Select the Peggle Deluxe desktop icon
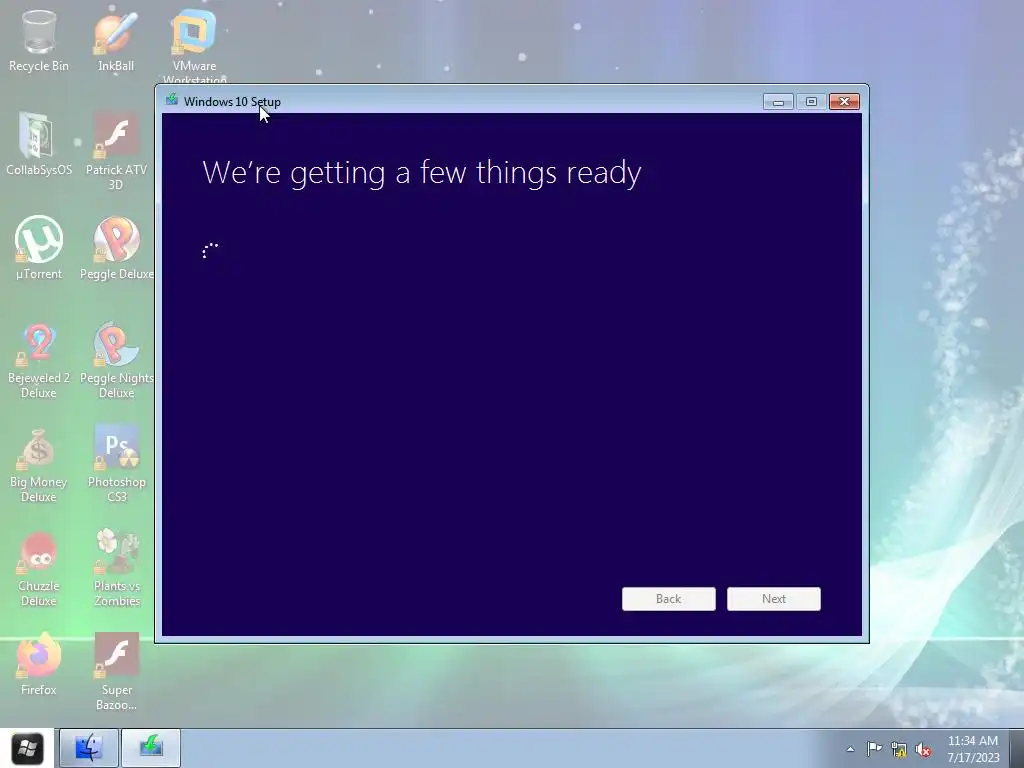Image resolution: width=1024 pixels, height=768 pixels. 116,248
